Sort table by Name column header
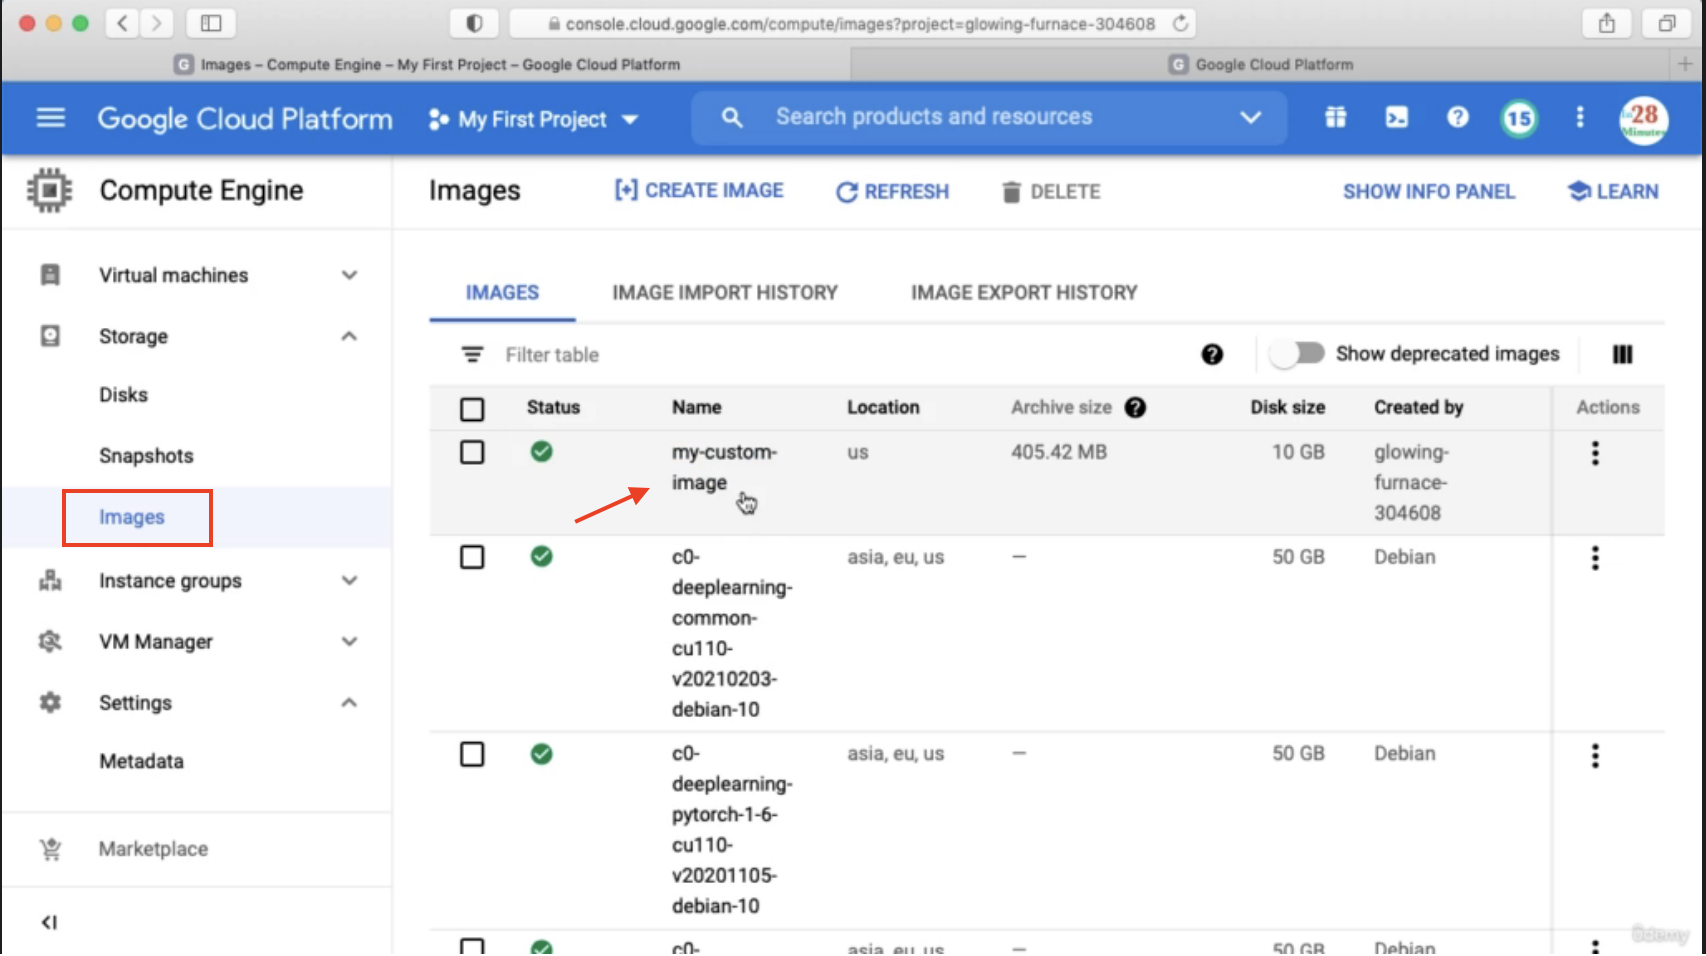The image size is (1706, 956). tap(696, 407)
